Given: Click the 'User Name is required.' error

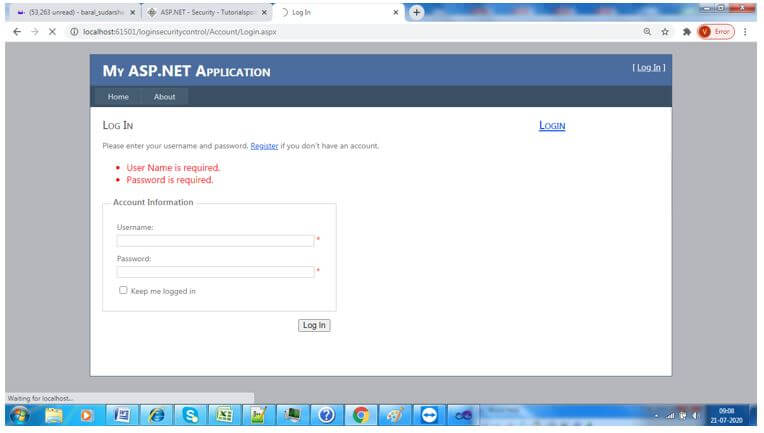Looking at the screenshot, I should coord(173,168).
